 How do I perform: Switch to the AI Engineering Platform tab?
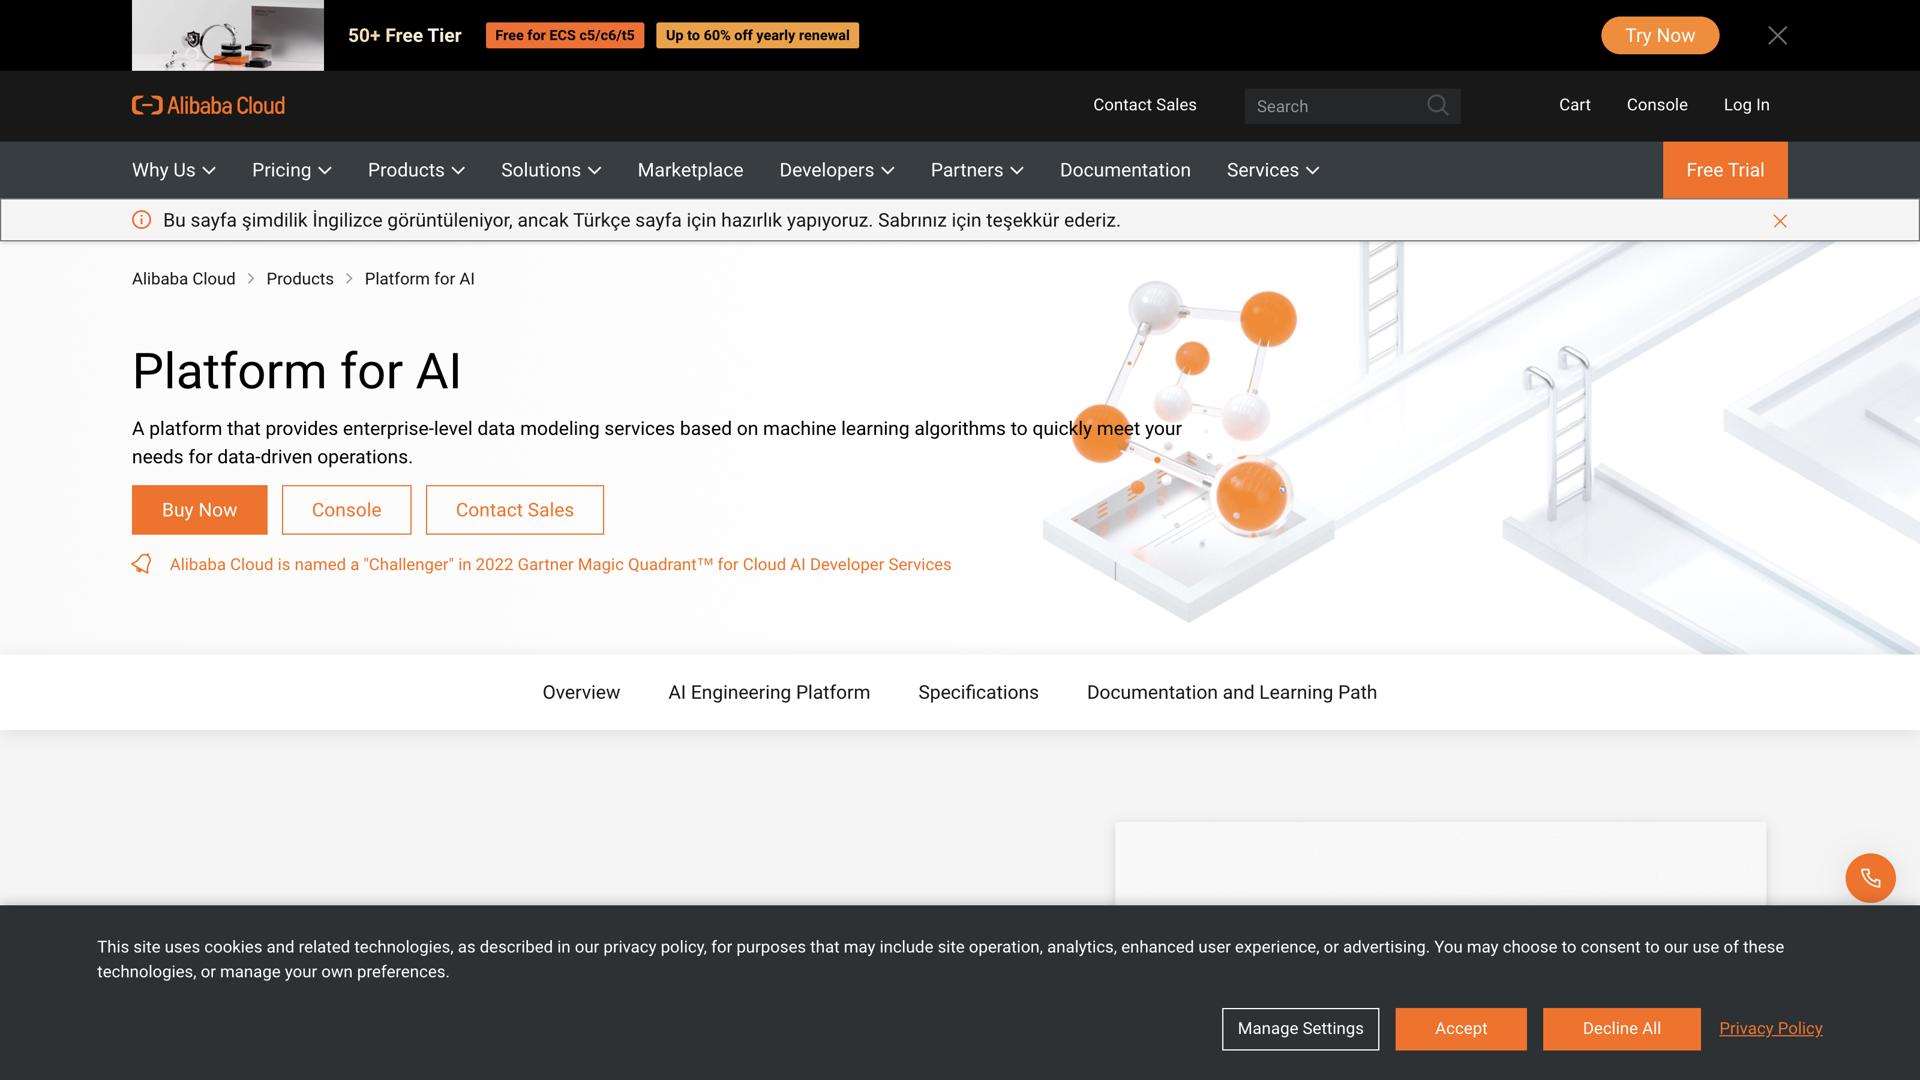[x=768, y=692]
